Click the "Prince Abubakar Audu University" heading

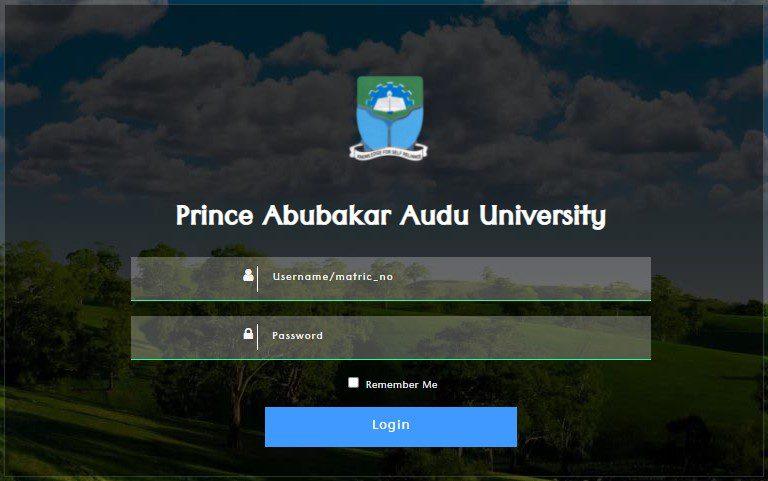click(x=391, y=216)
